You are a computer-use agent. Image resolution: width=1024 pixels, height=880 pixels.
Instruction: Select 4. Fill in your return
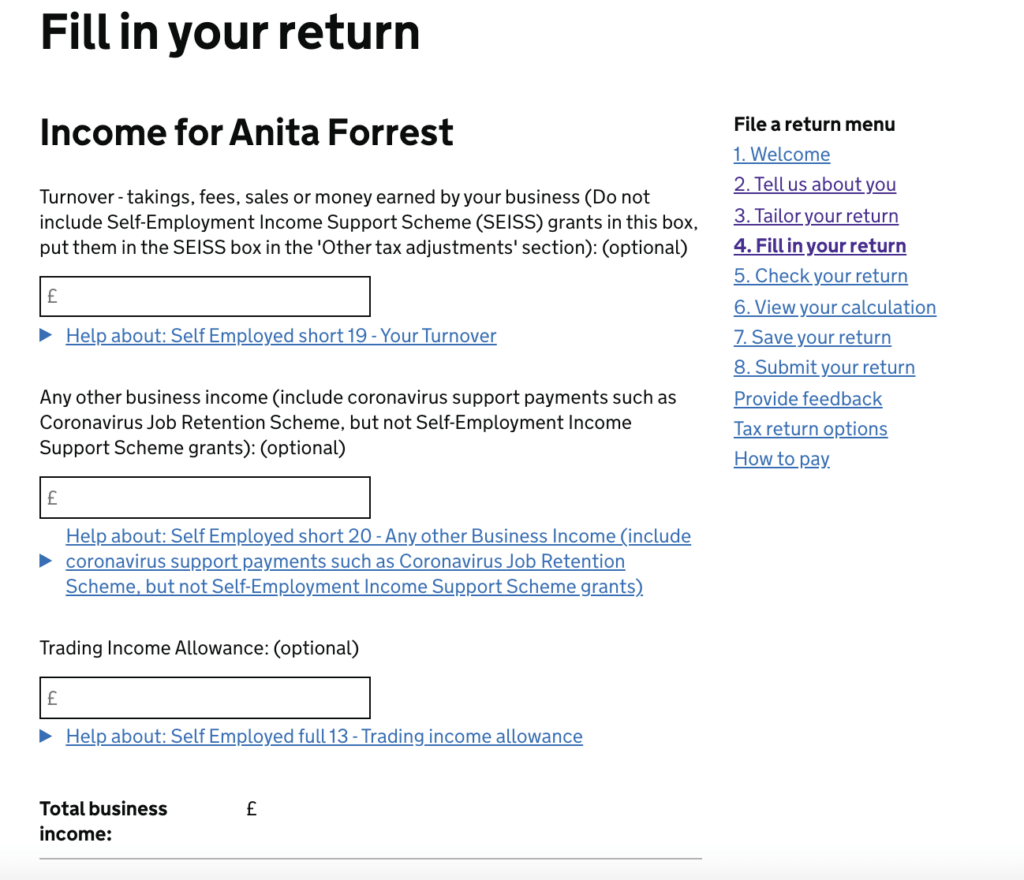pyautogui.click(x=820, y=245)
